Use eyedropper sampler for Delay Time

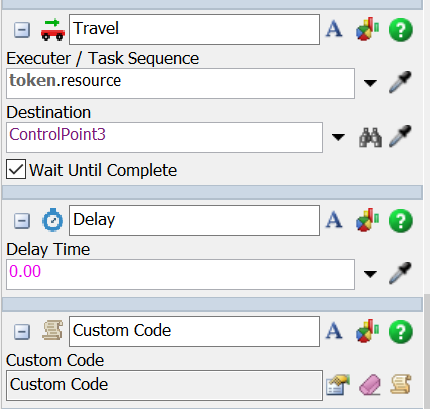(x=400, y=273)
